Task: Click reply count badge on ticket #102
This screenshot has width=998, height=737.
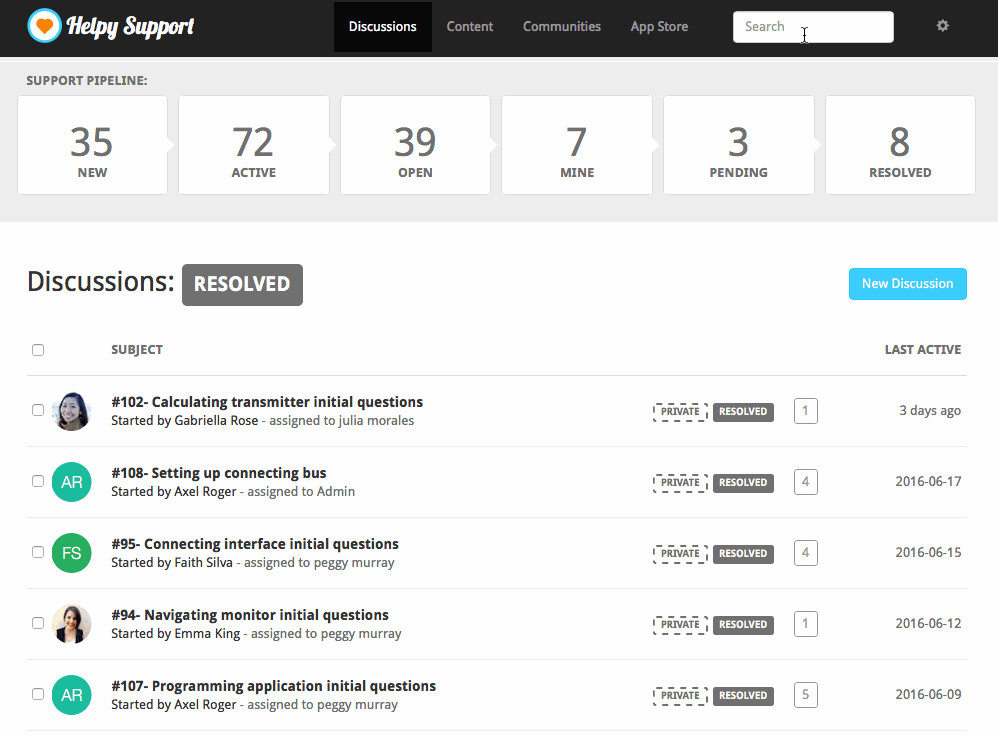Action: click(x=806, y=411)
